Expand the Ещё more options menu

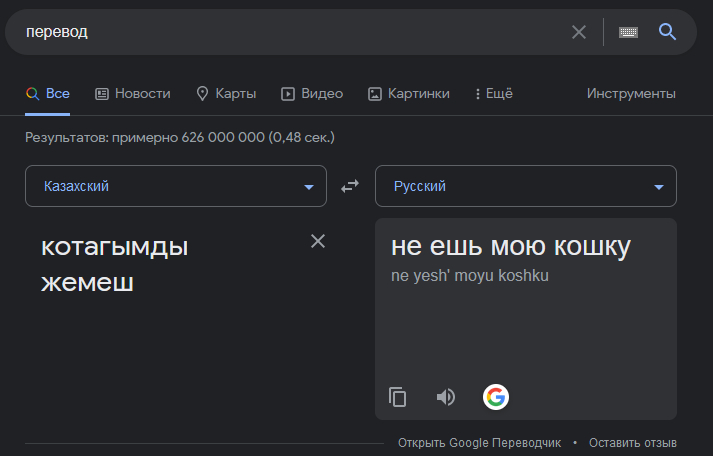pos(493,94)
